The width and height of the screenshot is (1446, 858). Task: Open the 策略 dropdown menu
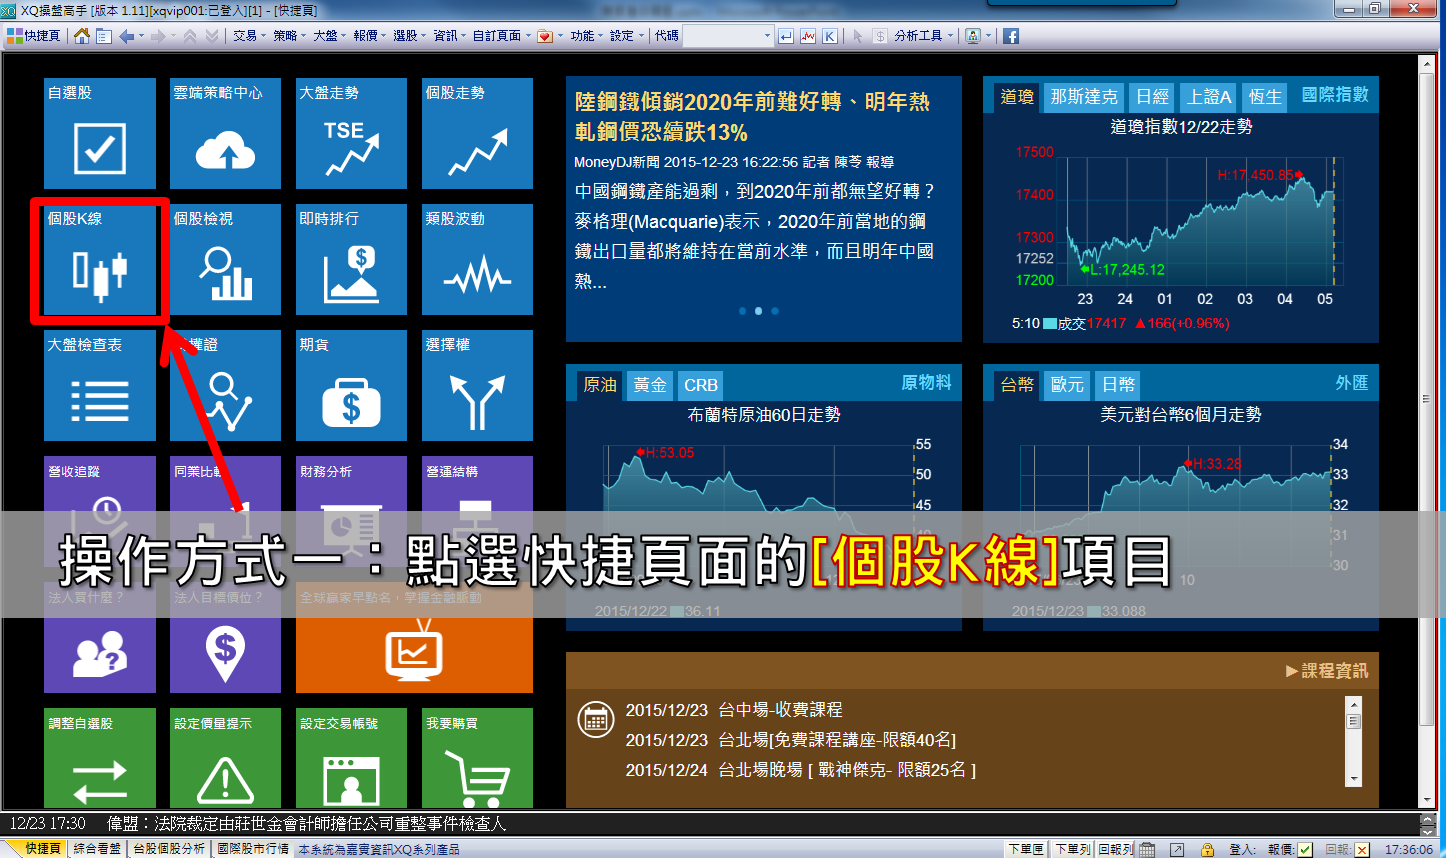[x=289, y=36]
